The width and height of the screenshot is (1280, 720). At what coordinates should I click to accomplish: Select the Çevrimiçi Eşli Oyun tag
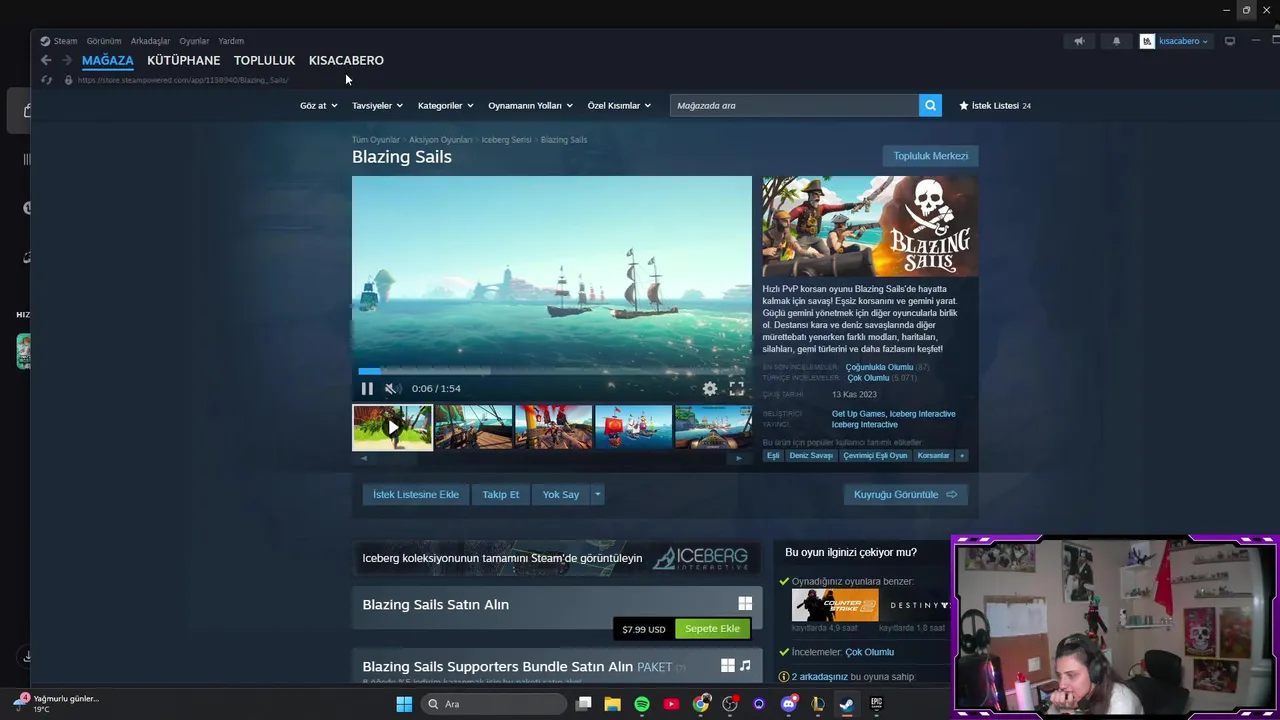(x=875, y=455)
